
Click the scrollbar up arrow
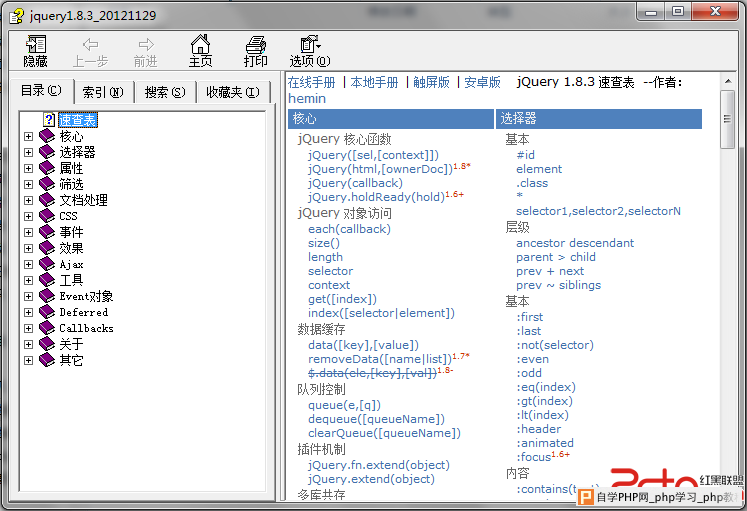tap(728, 81)
